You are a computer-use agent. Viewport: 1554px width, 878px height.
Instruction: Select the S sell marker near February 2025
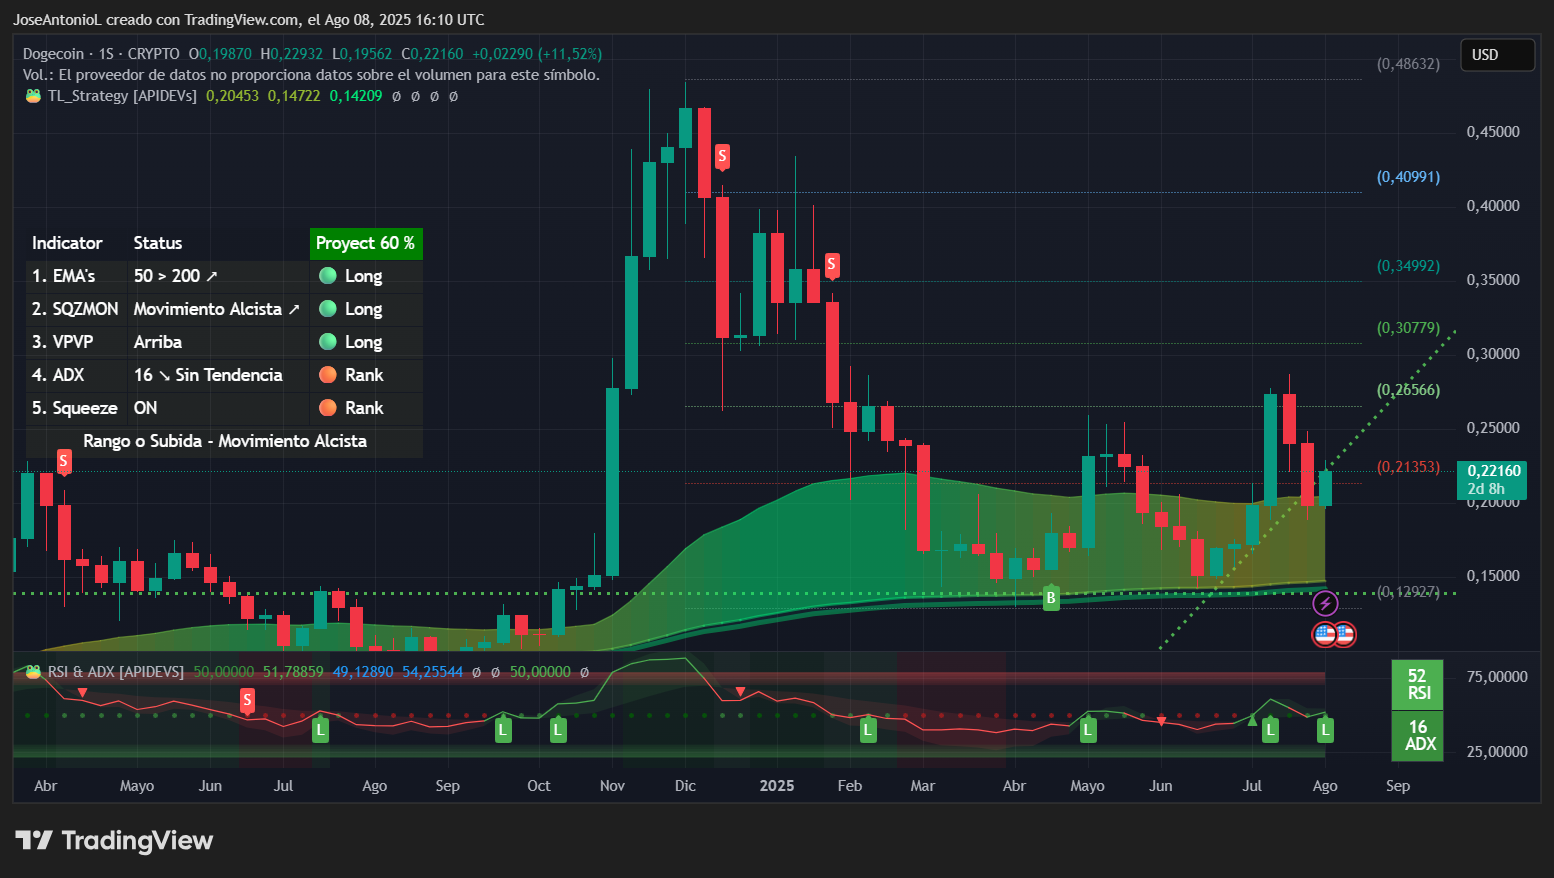[832, 265]
